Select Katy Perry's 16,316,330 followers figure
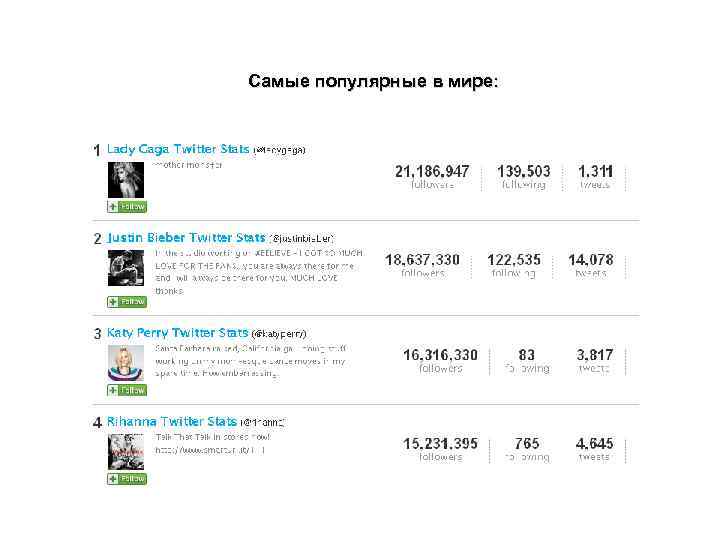Viewport: 720px width, 540px height. pos(440,355)
